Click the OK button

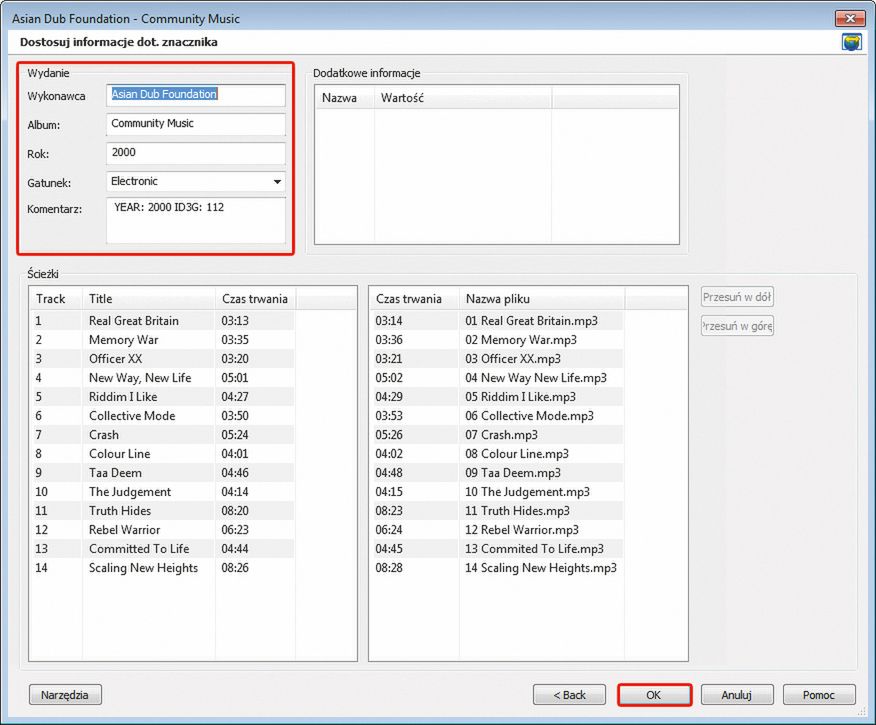pos(654,695)
